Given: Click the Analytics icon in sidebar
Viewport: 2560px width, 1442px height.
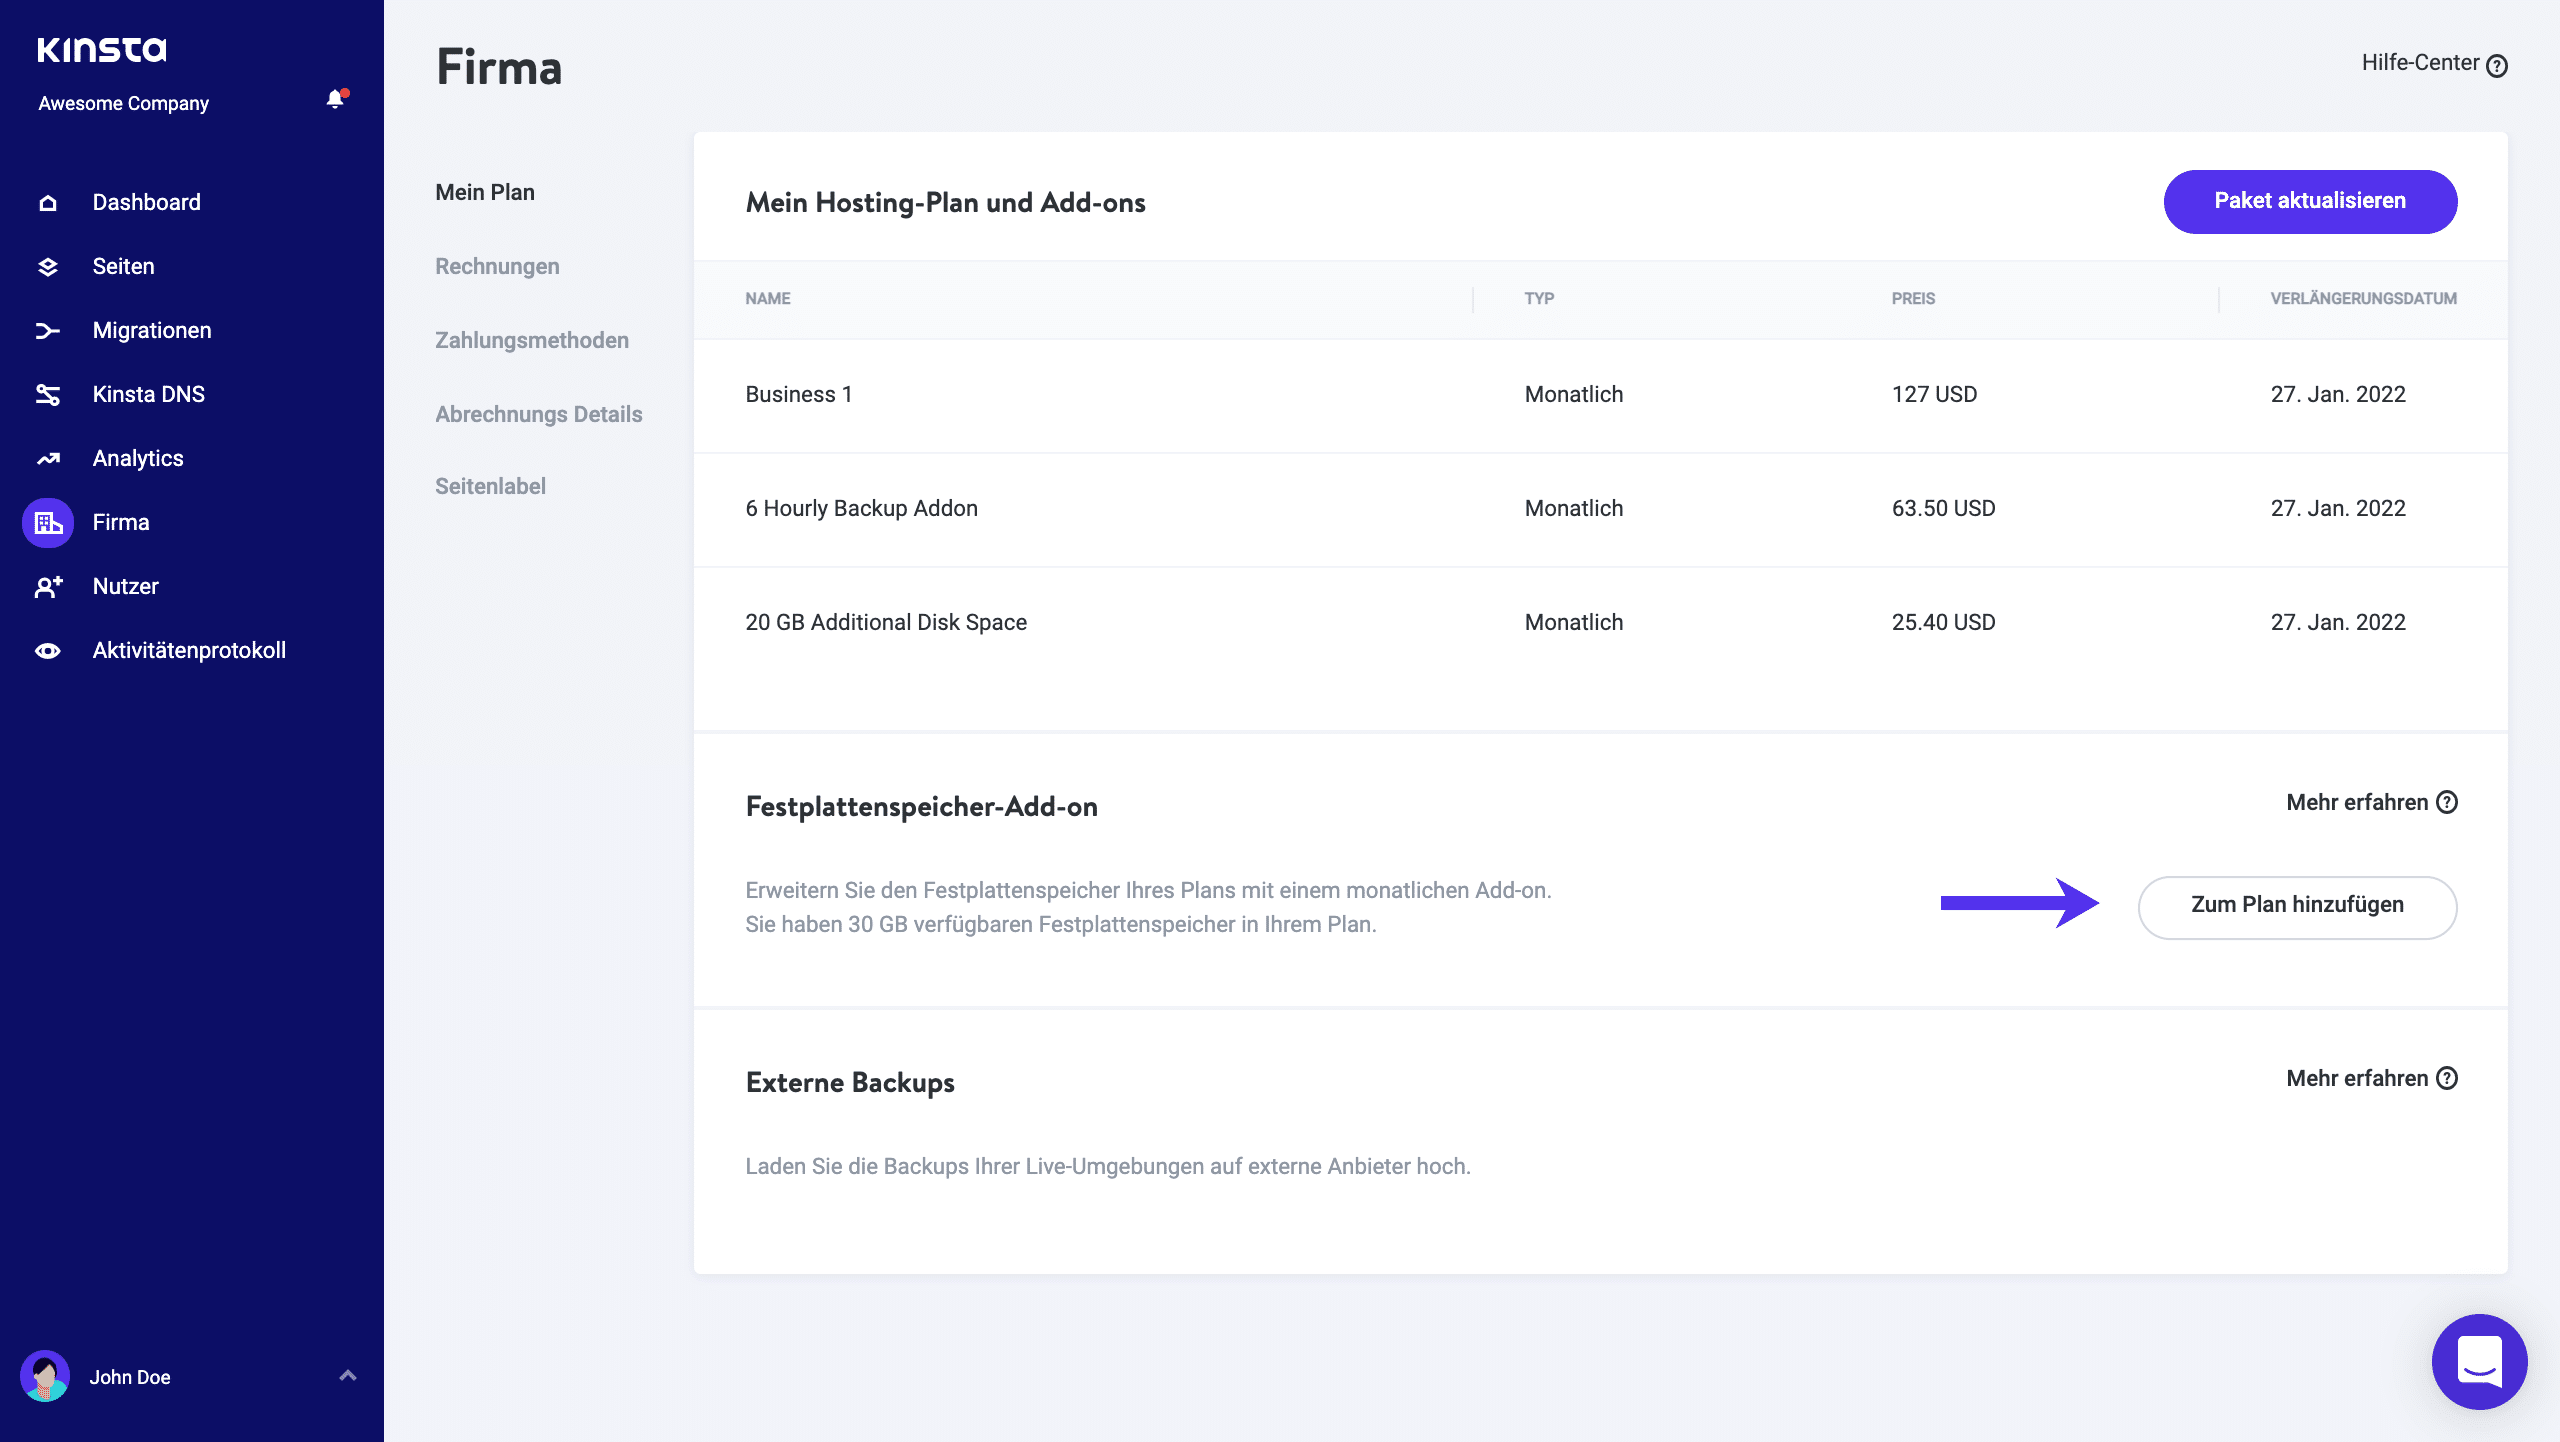Looking at the screenshot, I should 47,457.
